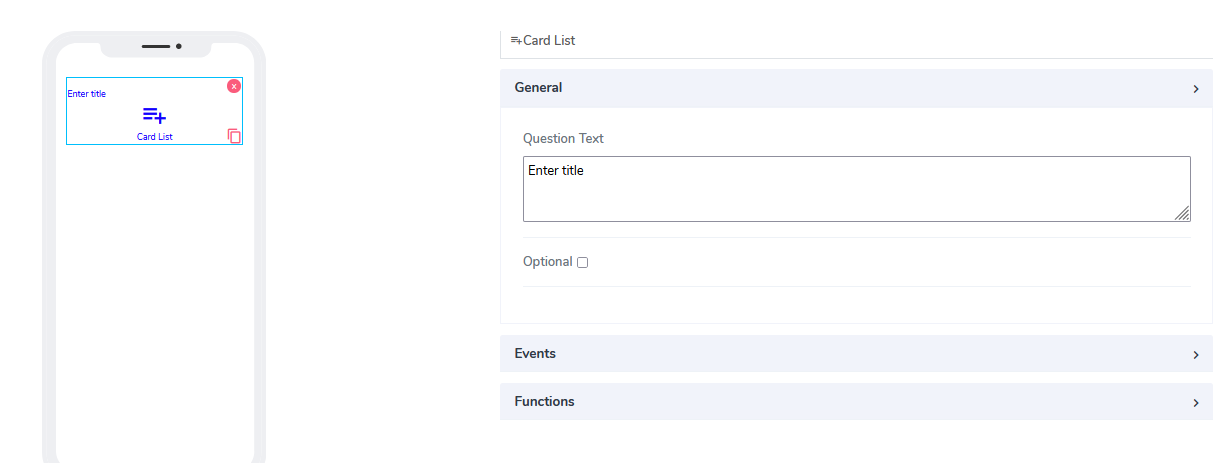This screenshot has width=1228, height=463.
Task: Expand the Functions section chevron
Action: pyautogui.click(x=1195, y=403)
